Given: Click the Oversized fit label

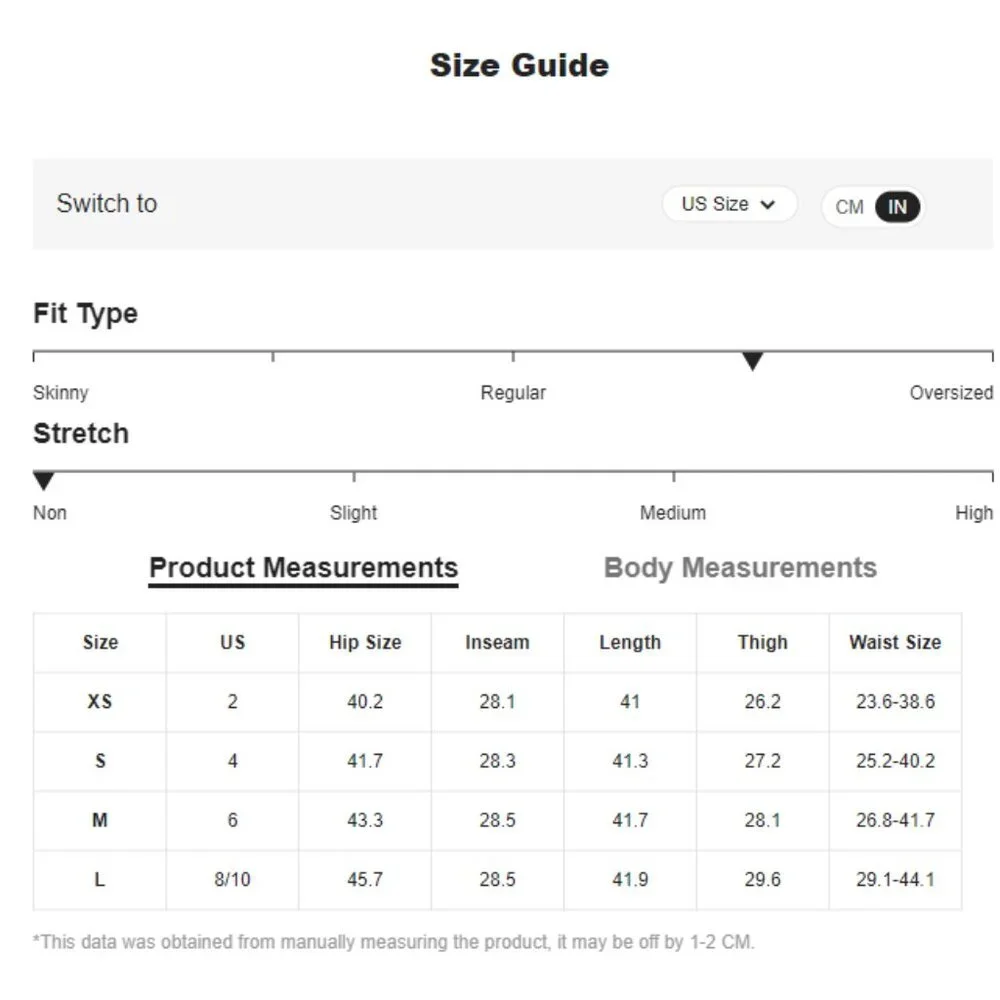Looking at the screenshot, I should pyautogui.click(x=950, y=393).
